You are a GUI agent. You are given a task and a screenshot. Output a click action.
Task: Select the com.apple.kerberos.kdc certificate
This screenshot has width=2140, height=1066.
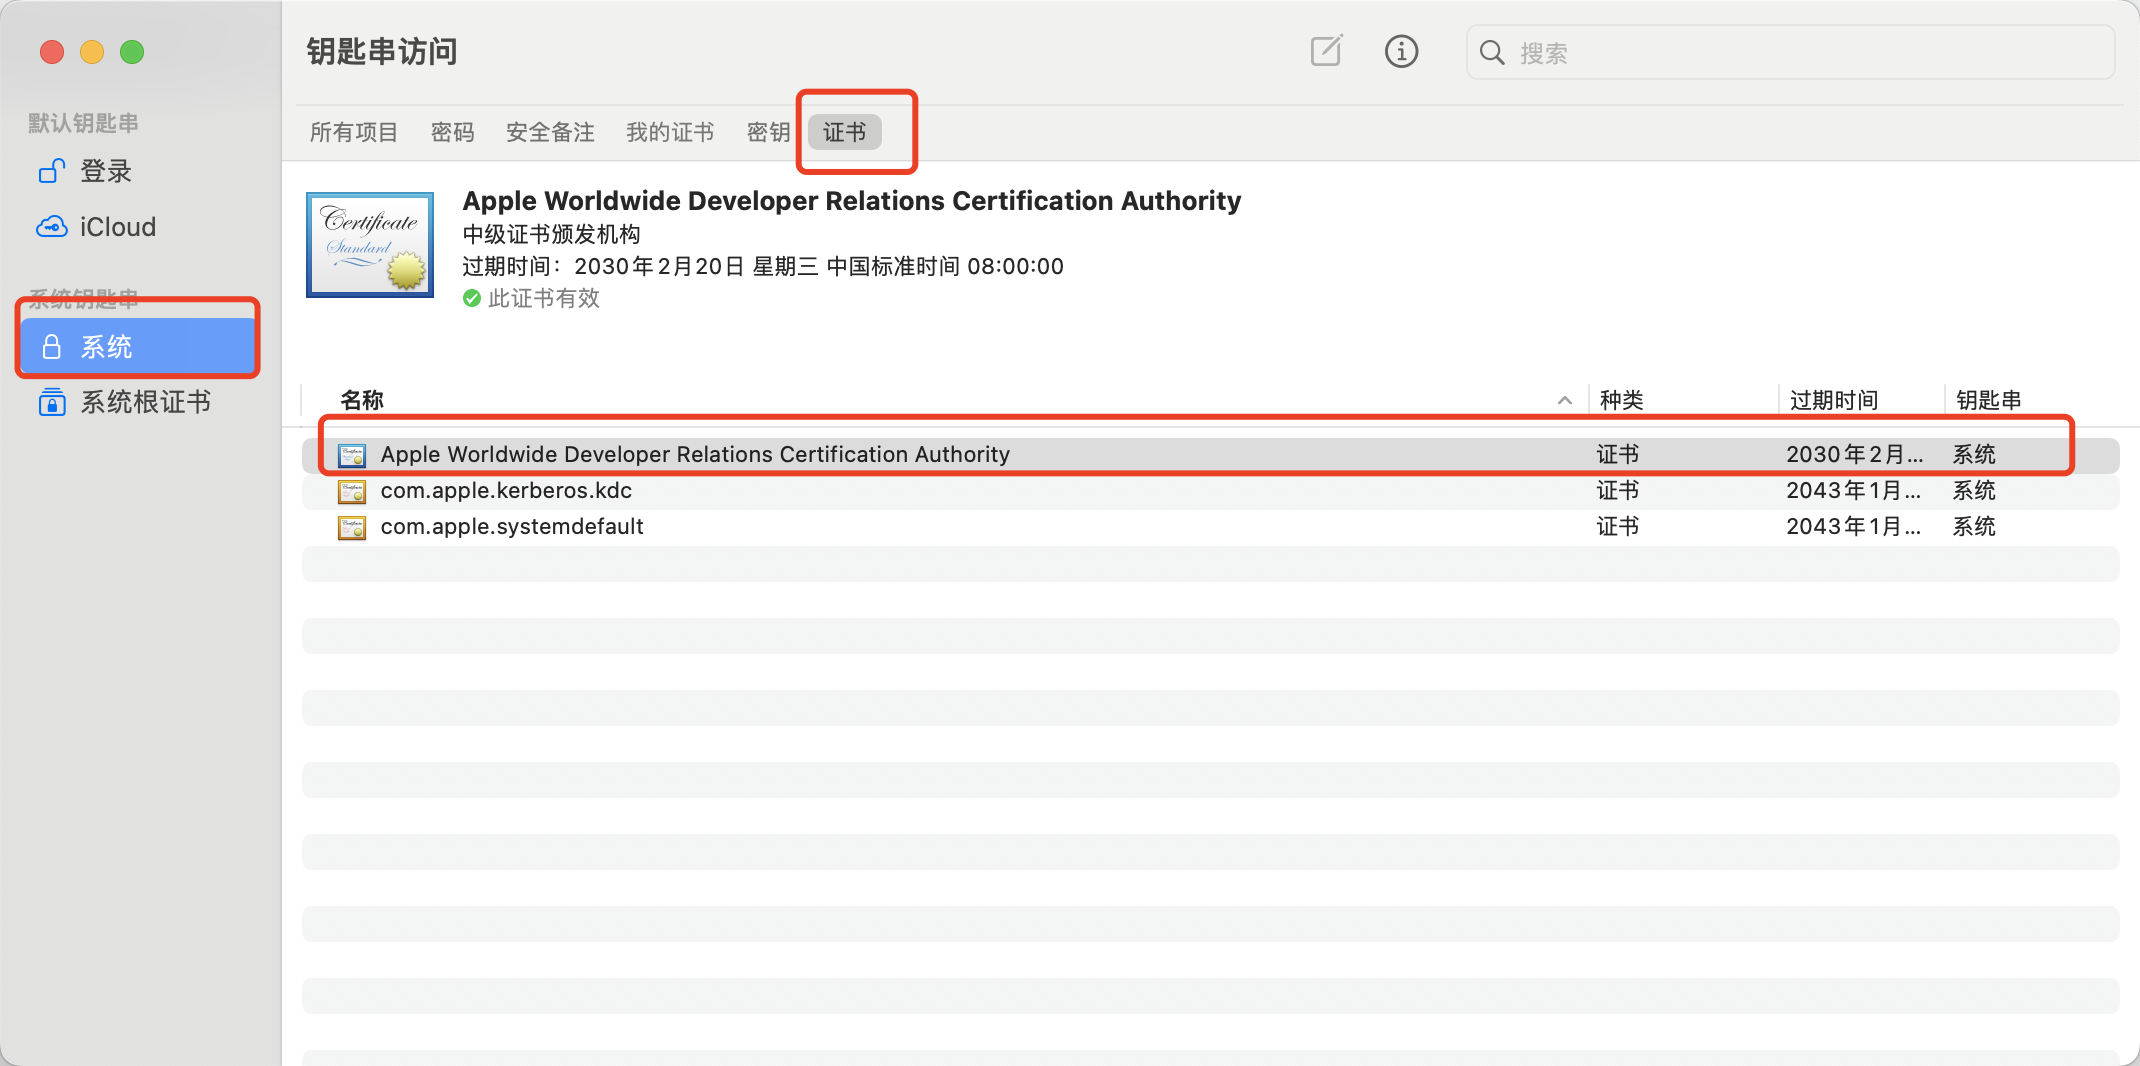click(x=1210, y=491)
